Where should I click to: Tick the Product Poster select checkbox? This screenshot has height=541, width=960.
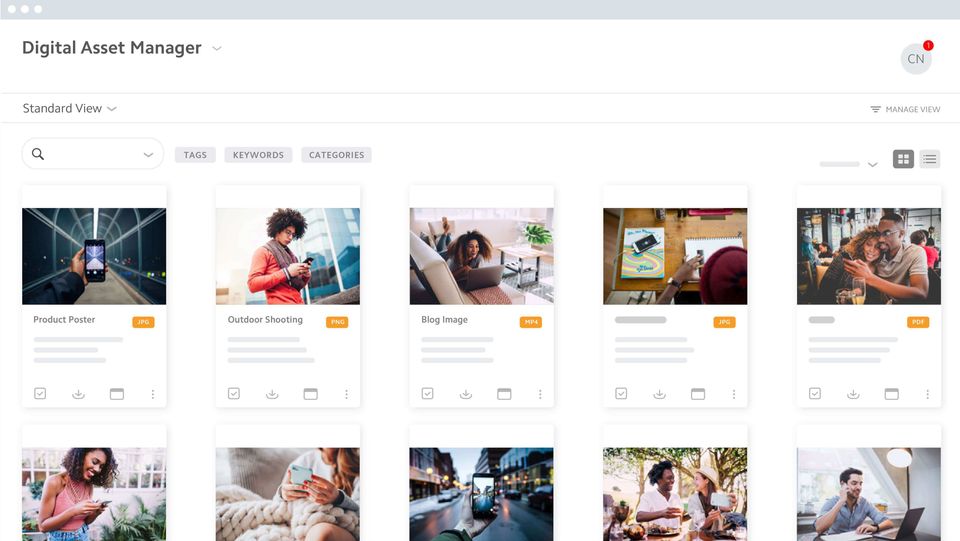point(40,394)
